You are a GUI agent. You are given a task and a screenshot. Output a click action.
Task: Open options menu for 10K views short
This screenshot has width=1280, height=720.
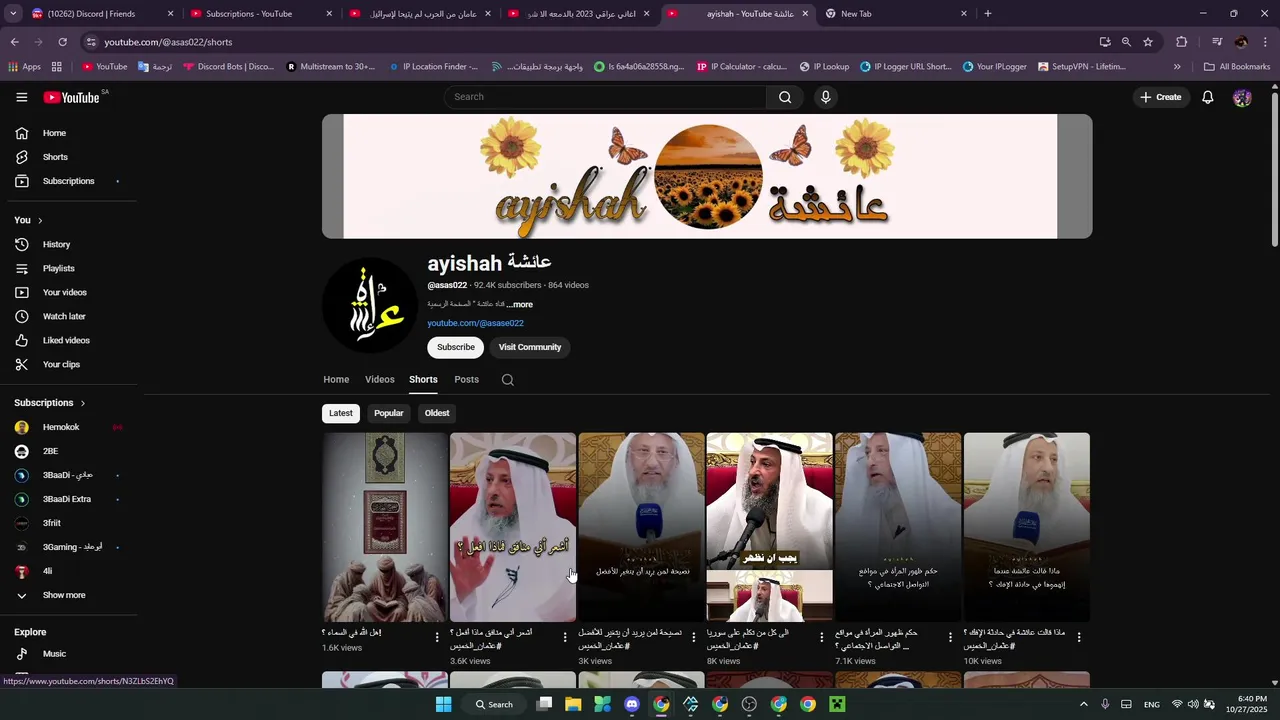coord(1078,637)
